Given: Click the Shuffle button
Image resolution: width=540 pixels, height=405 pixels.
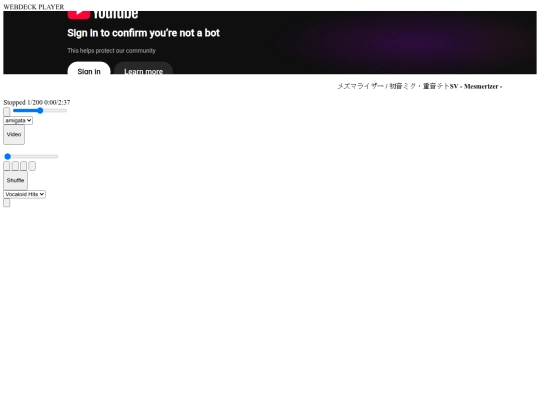Looking at the screenshot, I should pyautogui.click(x=15, y=180).
